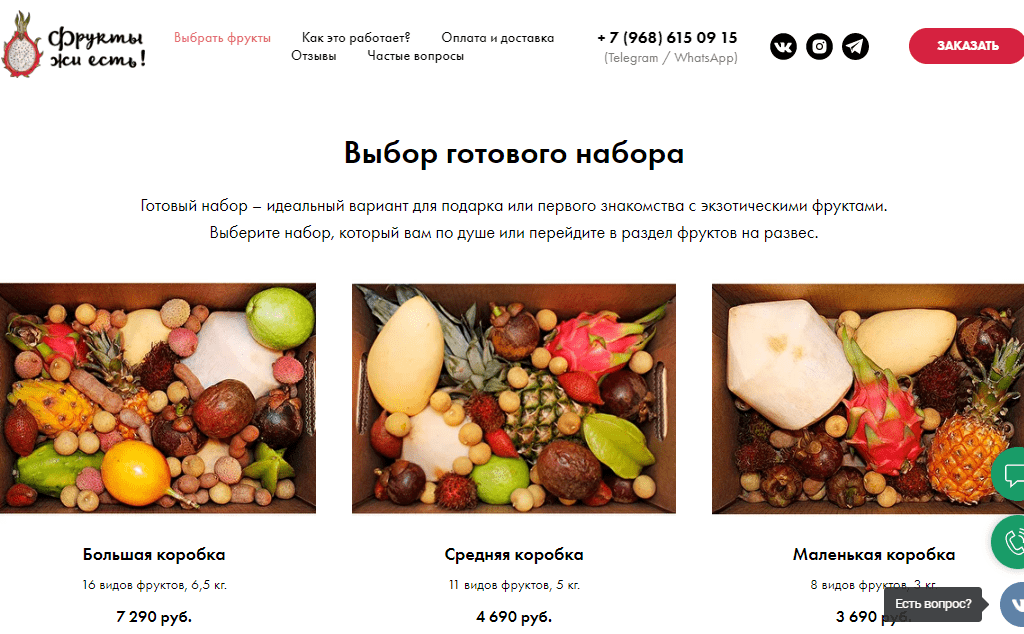Viewport: 1024px width, 634px height.
Task: Open the Telegram icon in header
Action: 855,46
